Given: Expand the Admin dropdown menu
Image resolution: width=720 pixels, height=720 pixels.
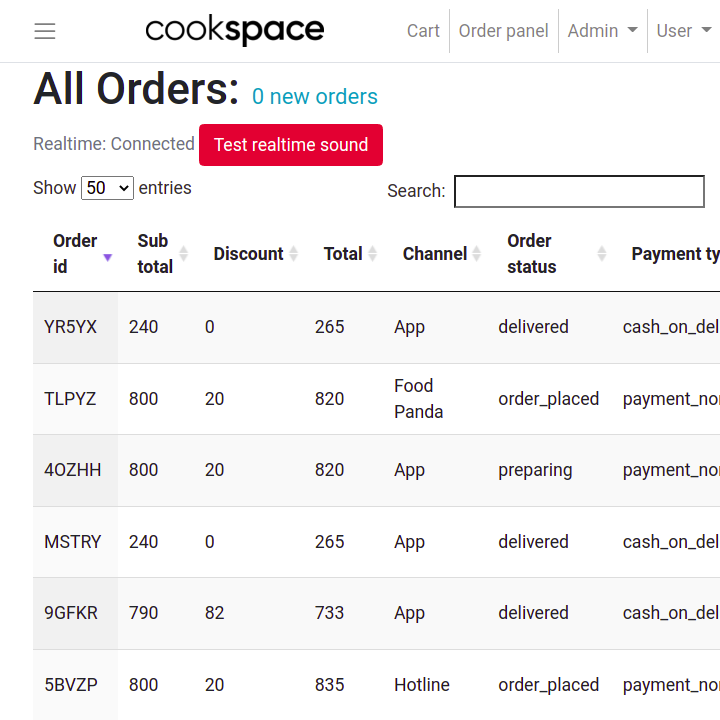Looking at the screenshot, I should point(602,31).
